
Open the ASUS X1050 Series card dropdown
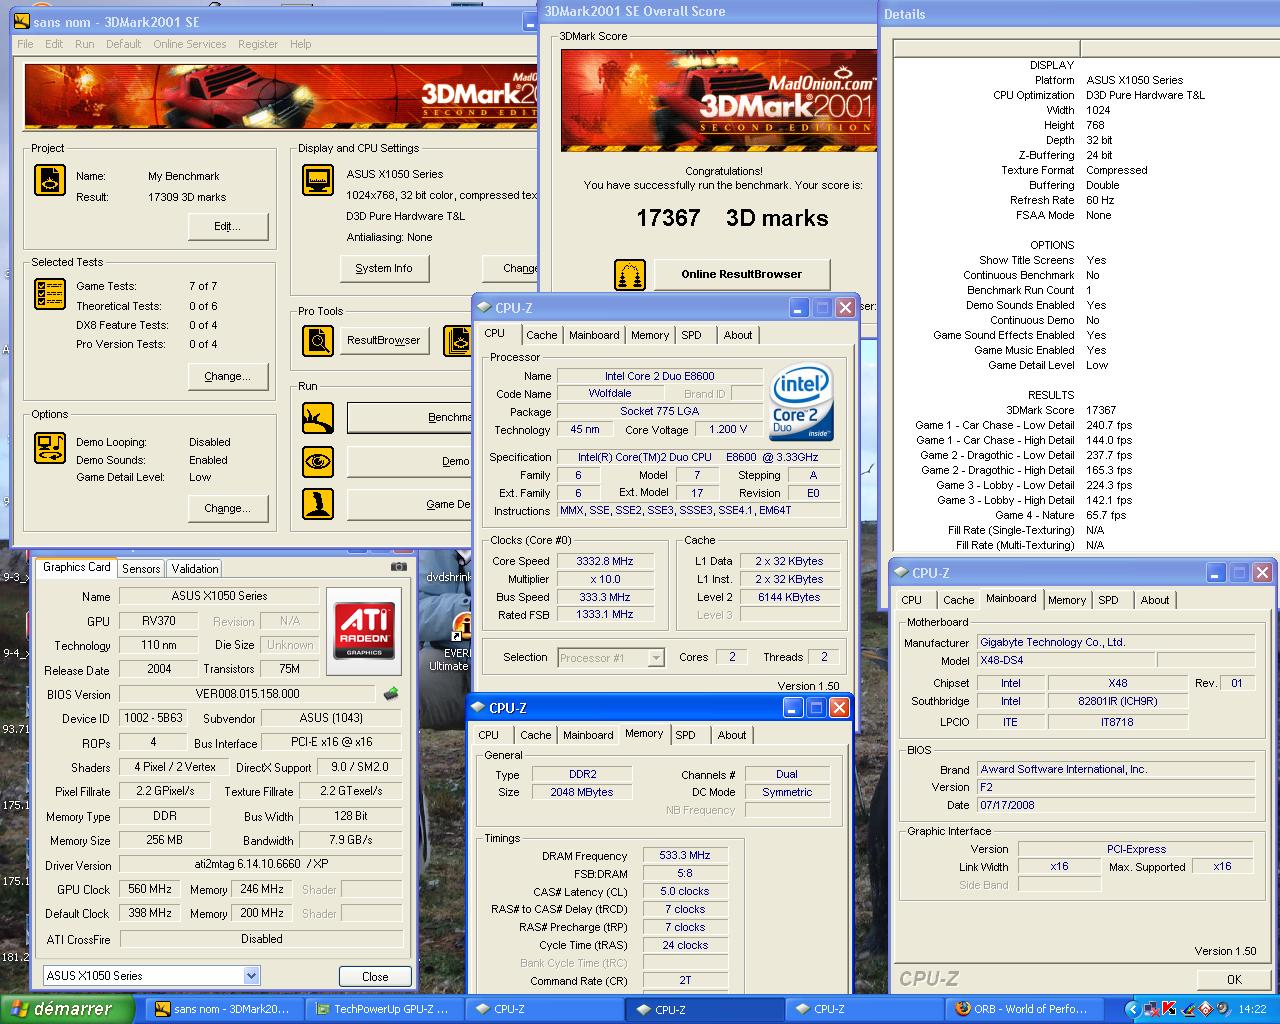click(251, 975)
